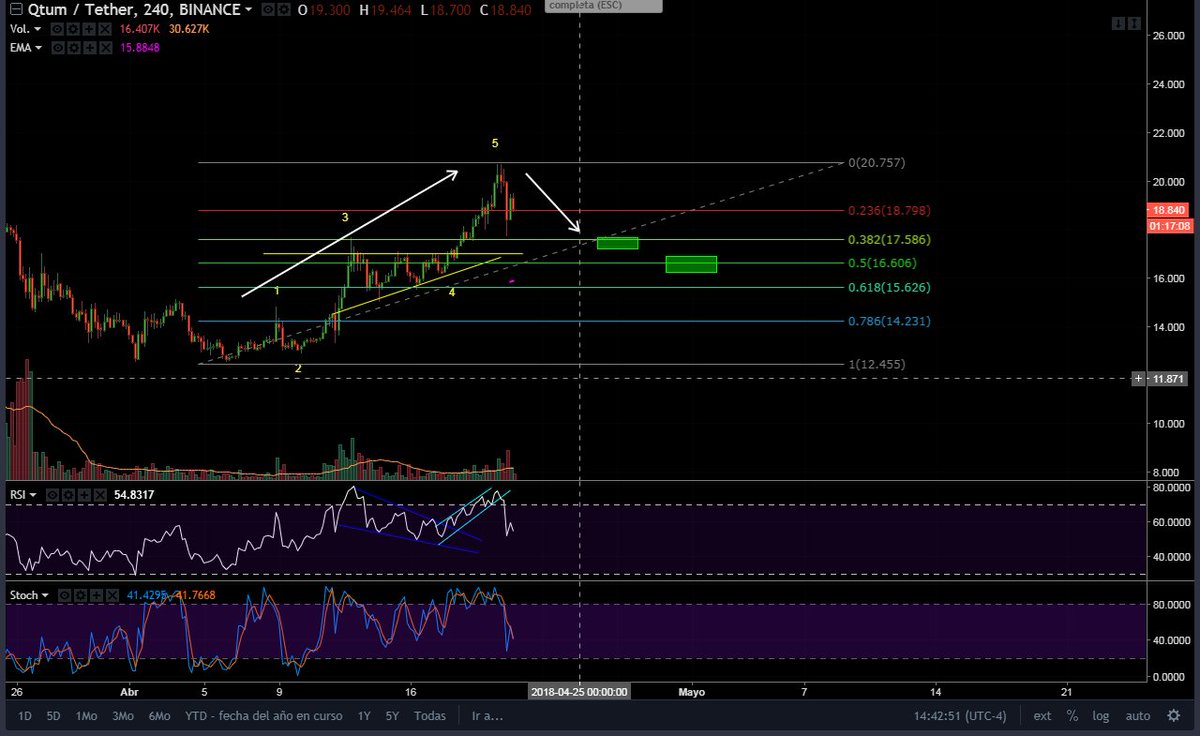Remove the Stoch indicator with X icon
The width and height of the screenshot is (1200, 736).
112,595
